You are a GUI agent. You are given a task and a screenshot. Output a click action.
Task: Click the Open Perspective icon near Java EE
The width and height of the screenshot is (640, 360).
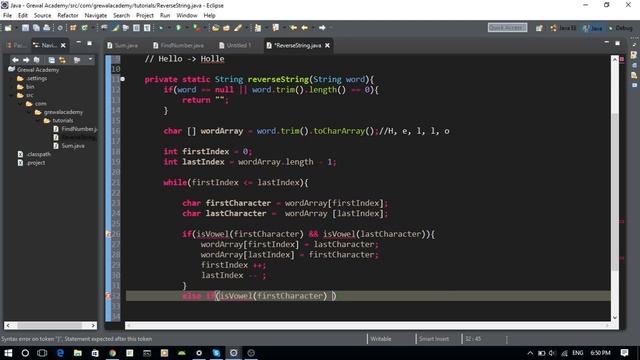pos(539,28)
